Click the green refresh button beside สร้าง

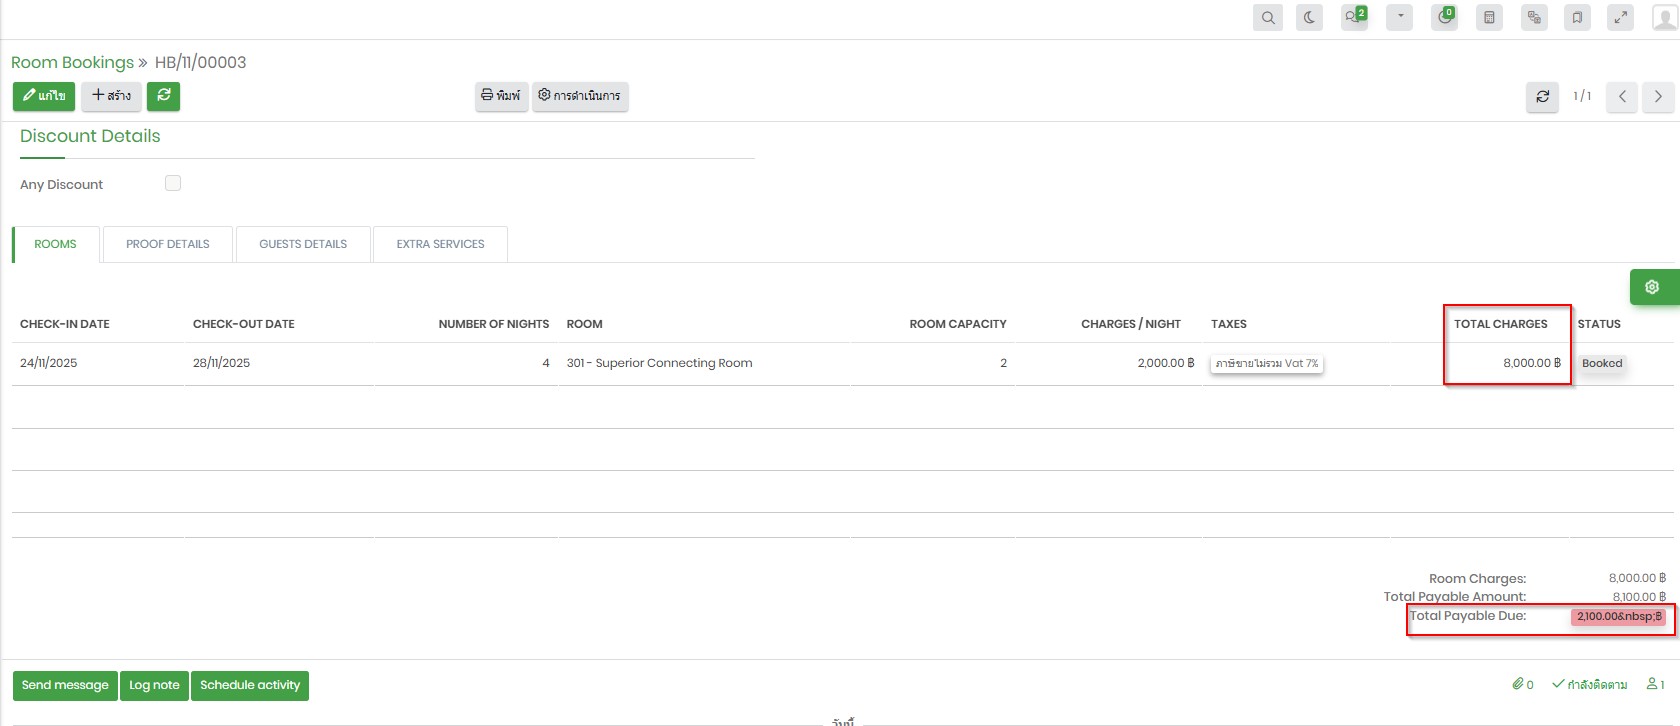(x=163, y=96)
